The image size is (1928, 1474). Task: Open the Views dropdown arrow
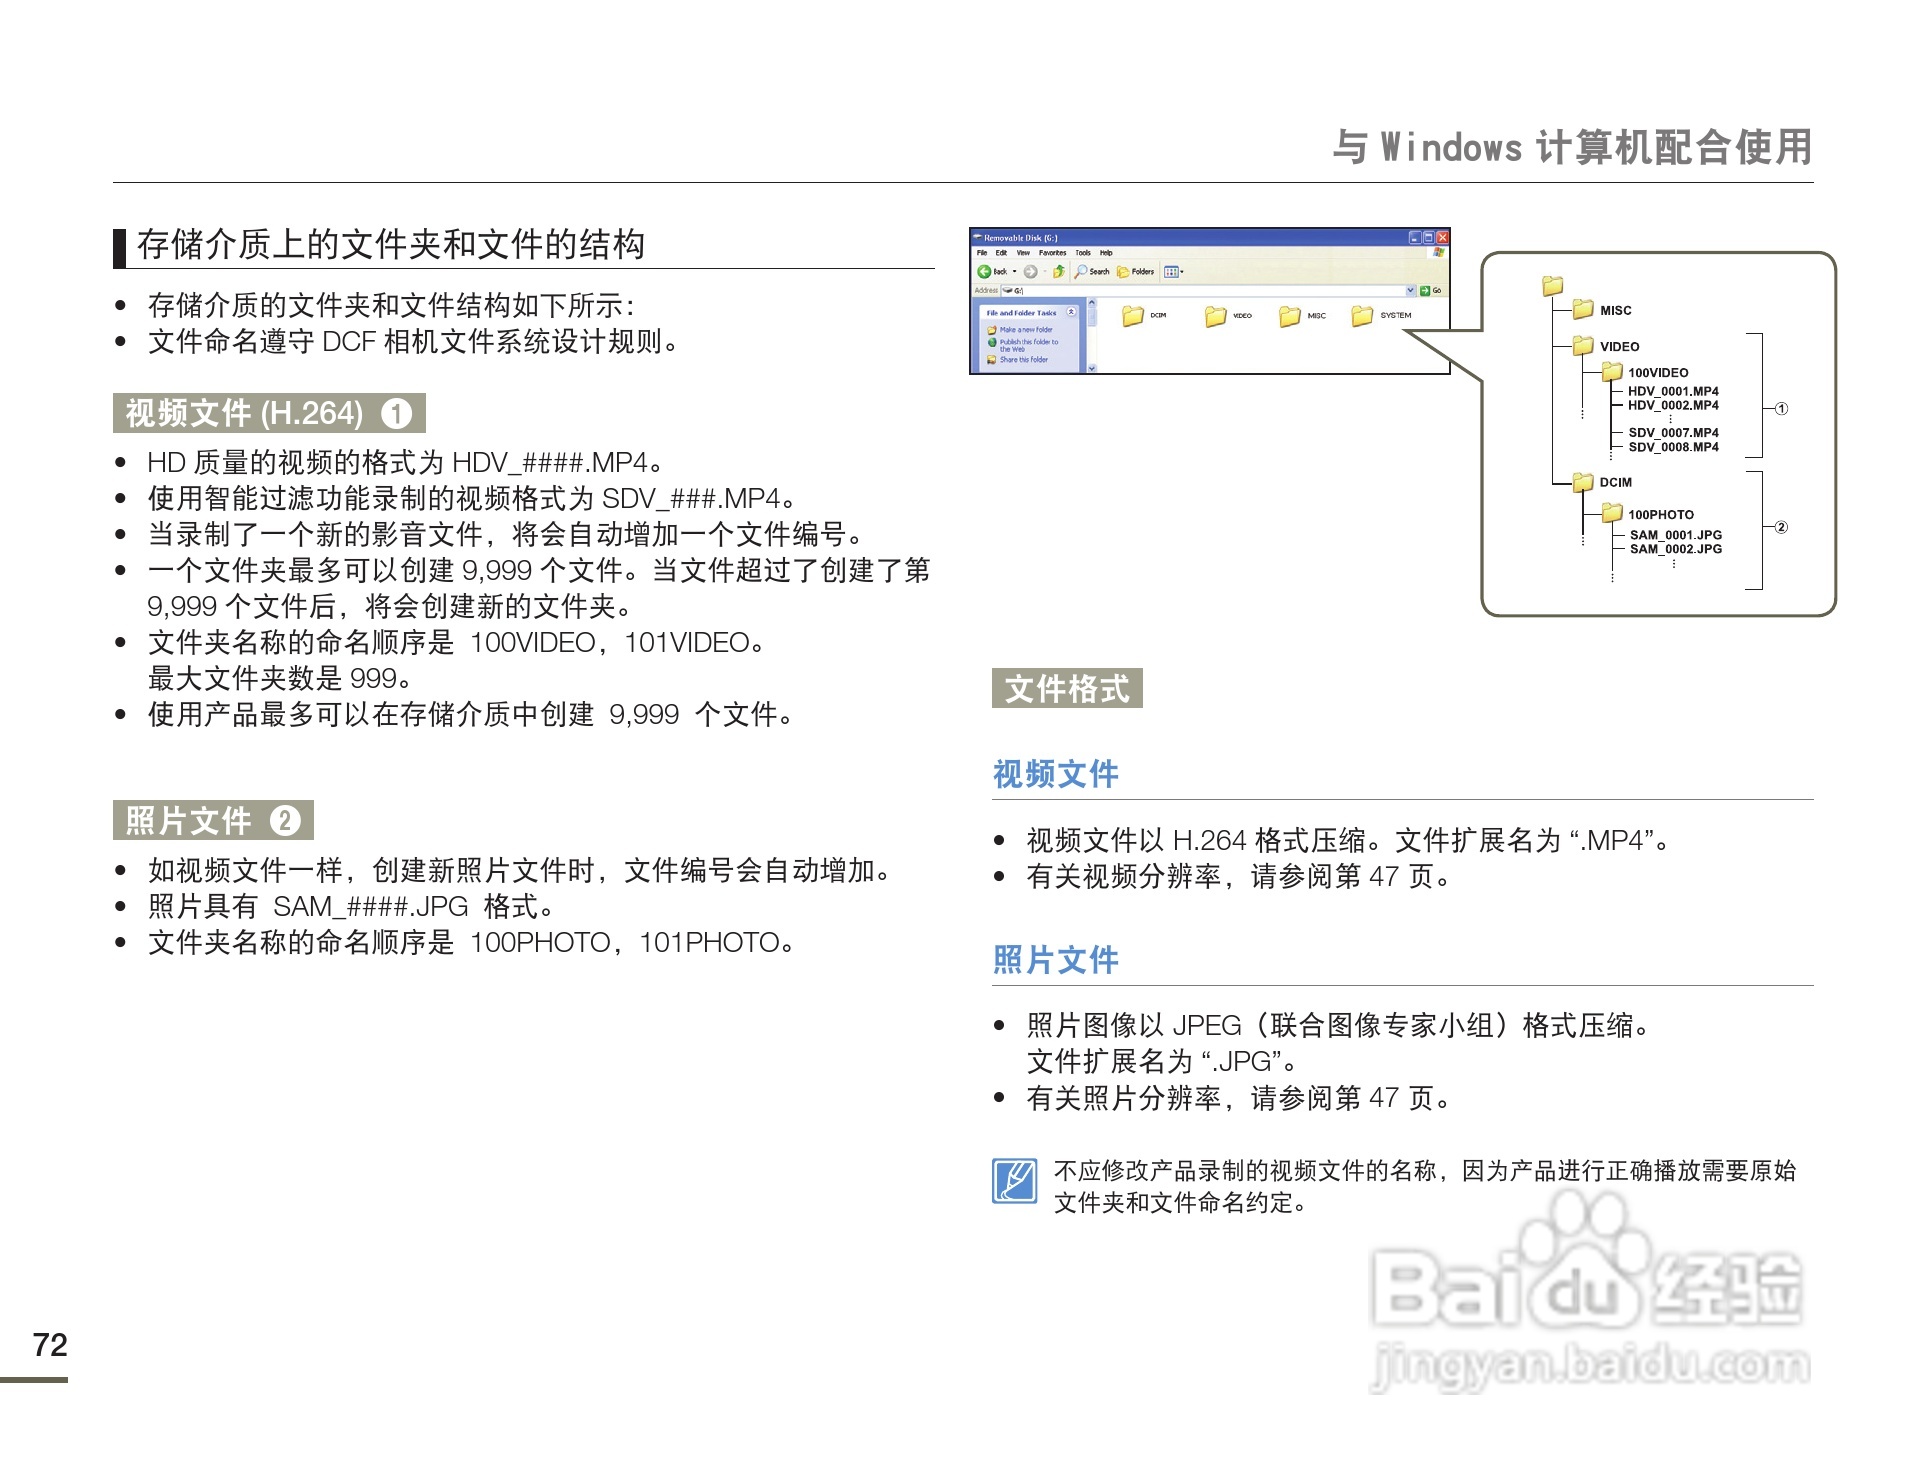click(1182, 272)
